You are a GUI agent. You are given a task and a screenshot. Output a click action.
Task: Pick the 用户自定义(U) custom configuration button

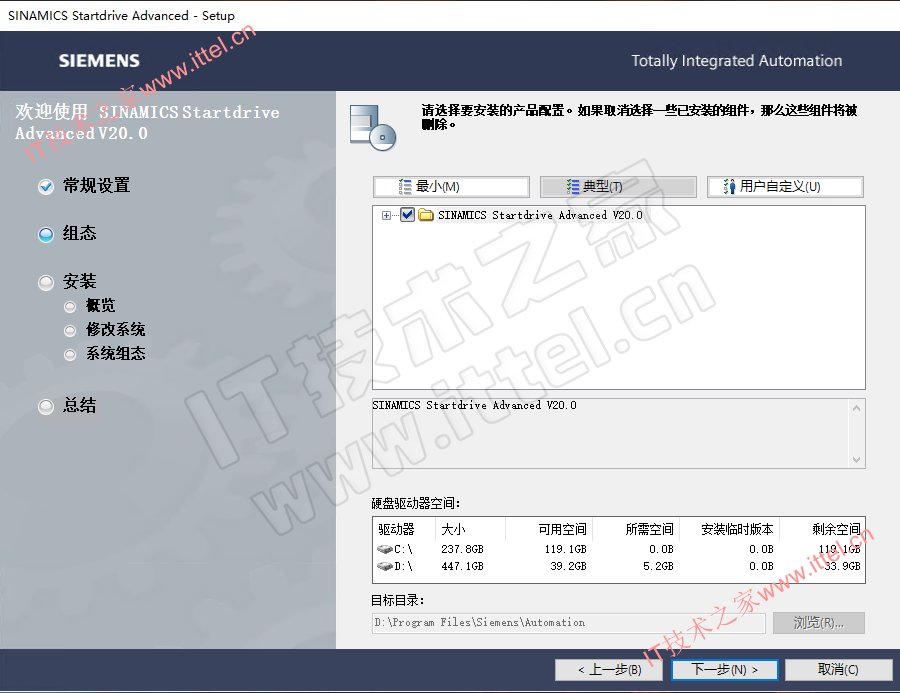pyautogui.click(x=785, y=187)
